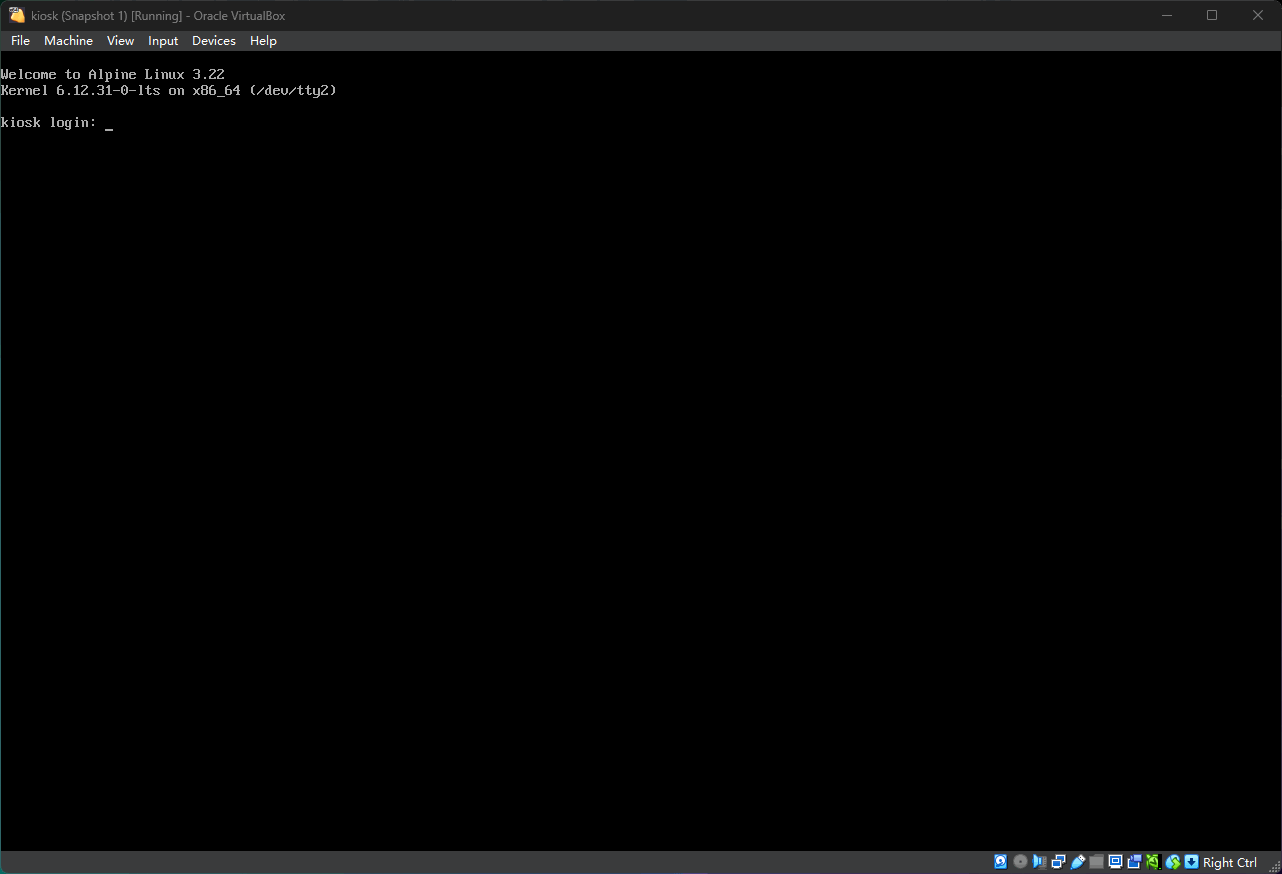Click the shared folders status icon
Viewport: 1282px width, 874px height.
(x=1096, y=862)
